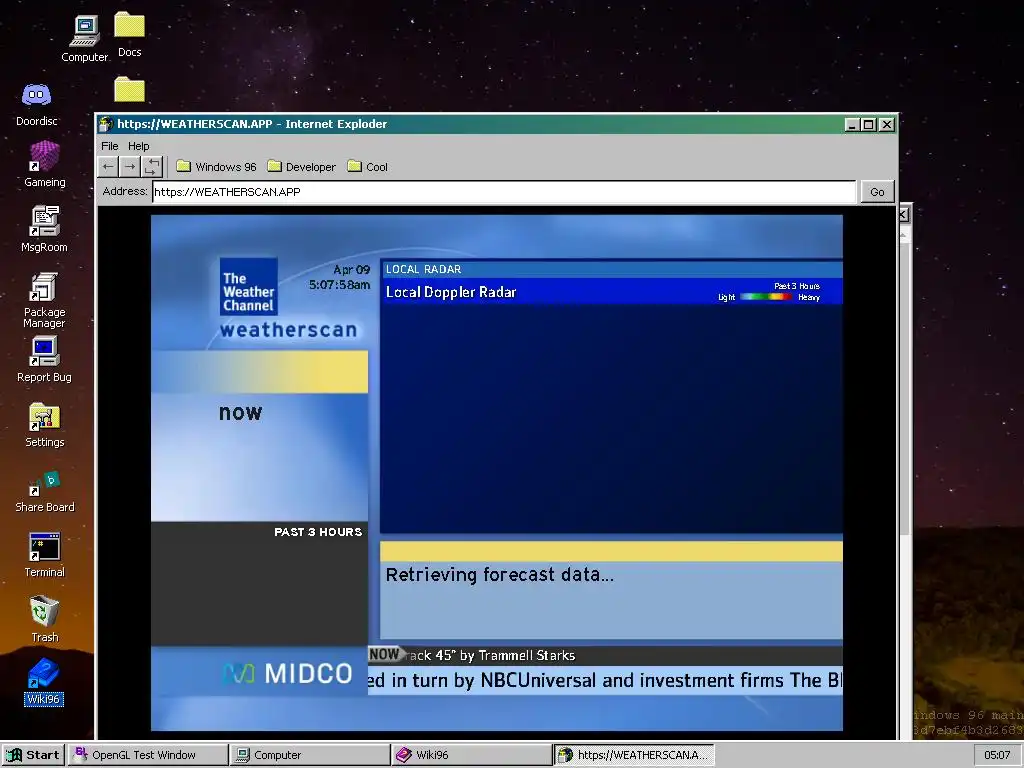1024x768 pixels.
Task: Click the now label in left panel
Action: (x=240, y=413)
